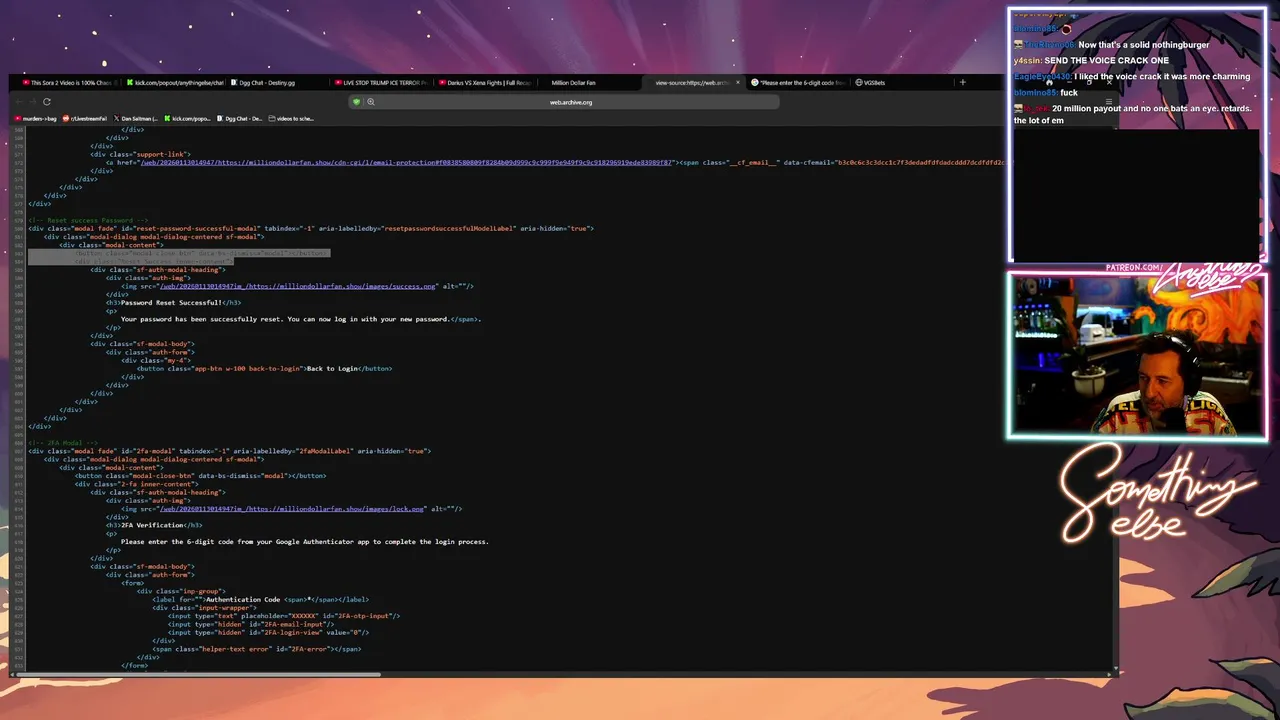
Task: Switch to 'Million Dollar Fan' tab
Action: point(575,83)
